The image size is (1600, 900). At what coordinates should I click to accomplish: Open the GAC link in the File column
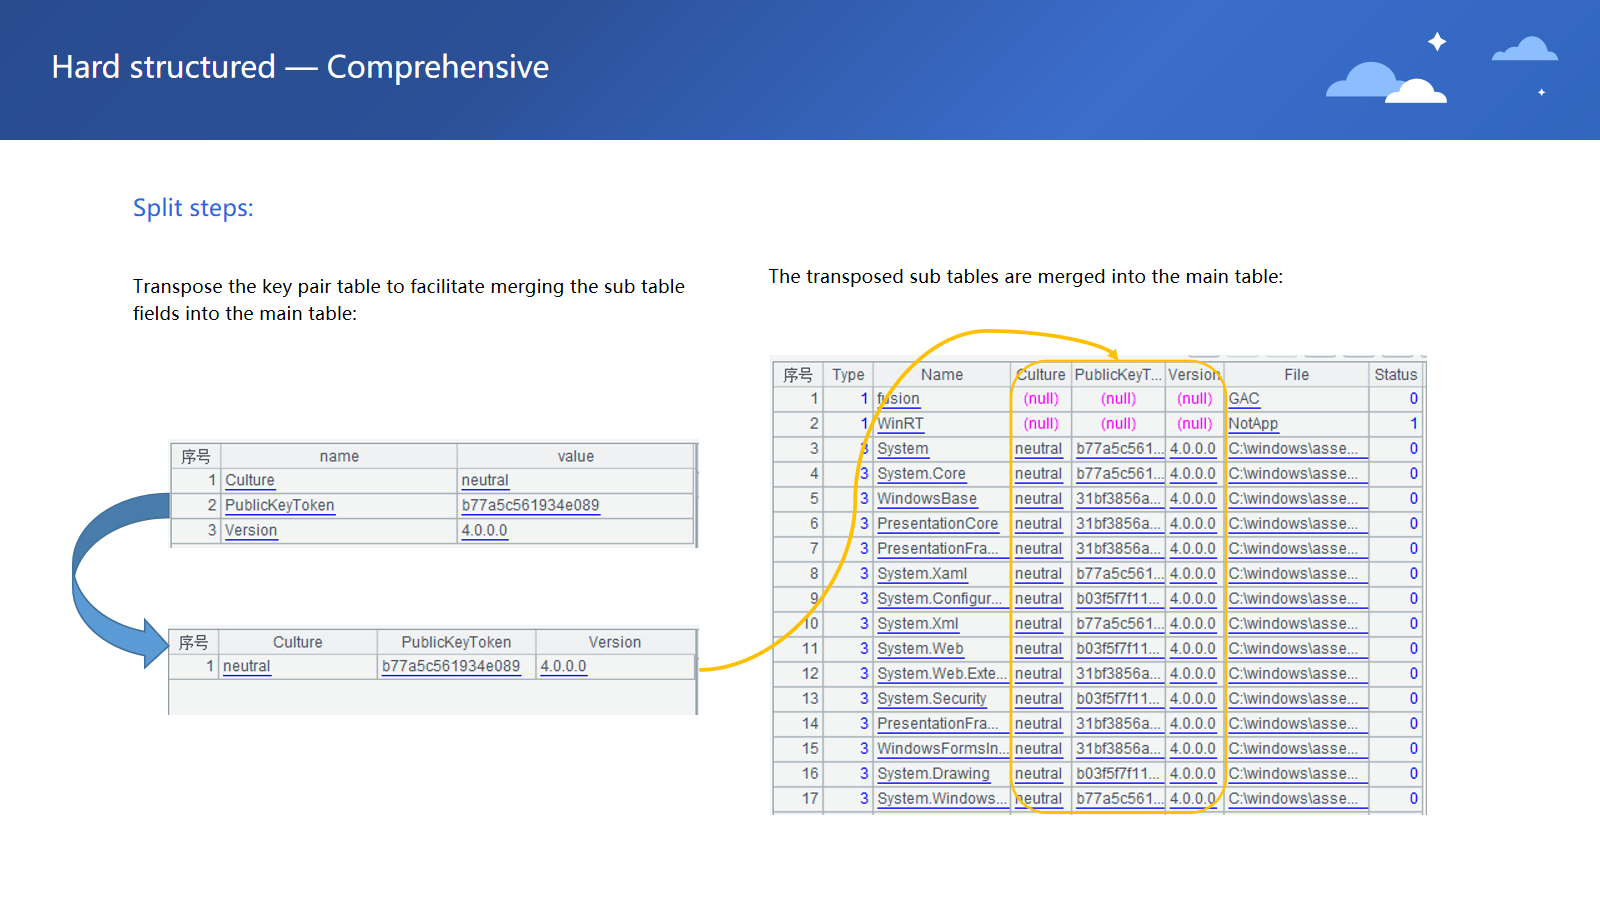(x=1244, y=398)
